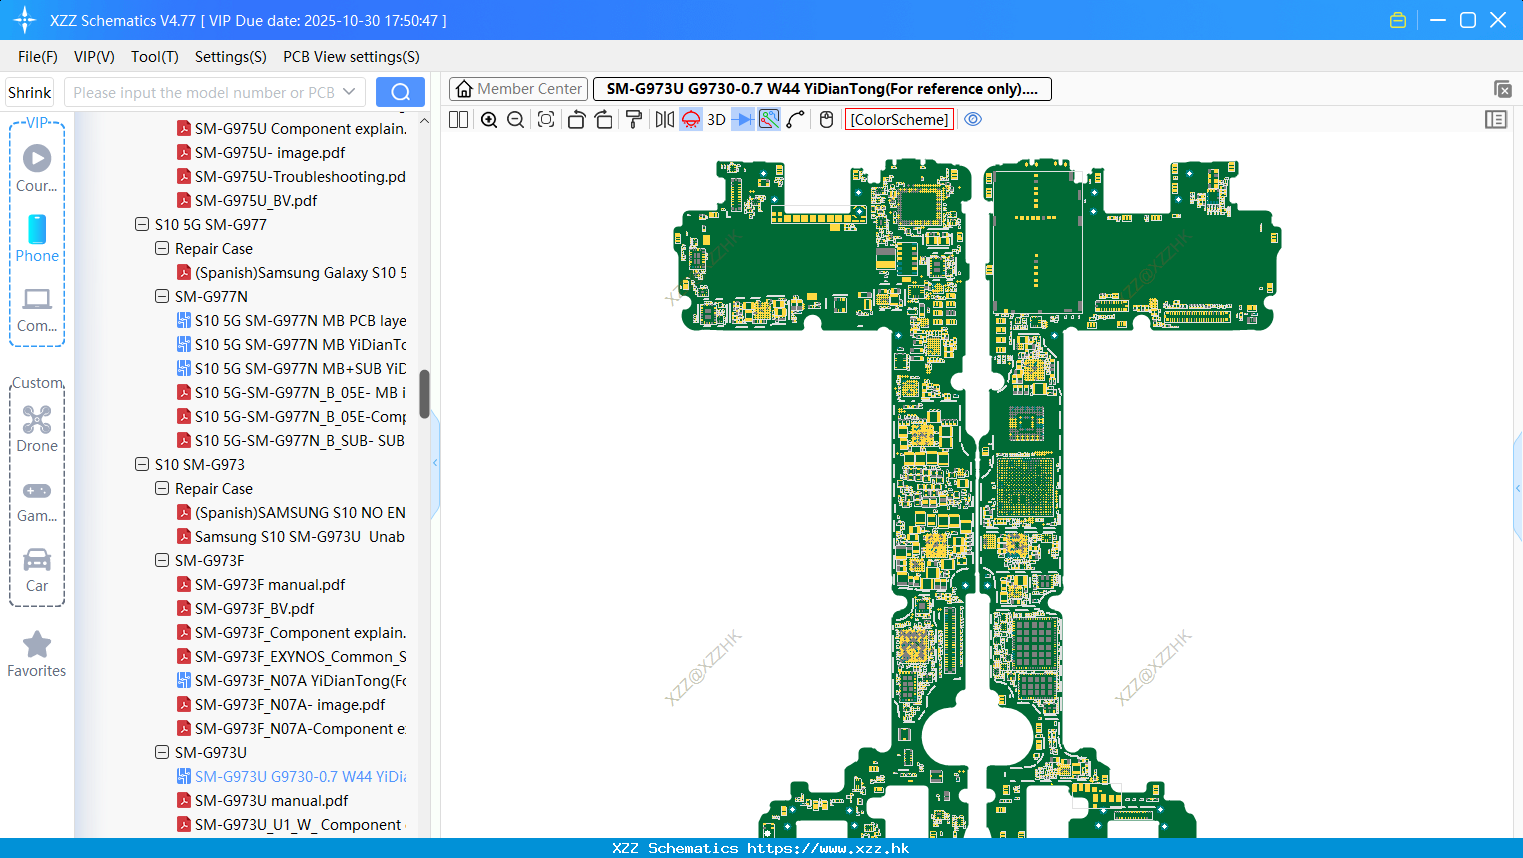
Task: Open the Settings(S) menu
Action: [x=231, y=57]
